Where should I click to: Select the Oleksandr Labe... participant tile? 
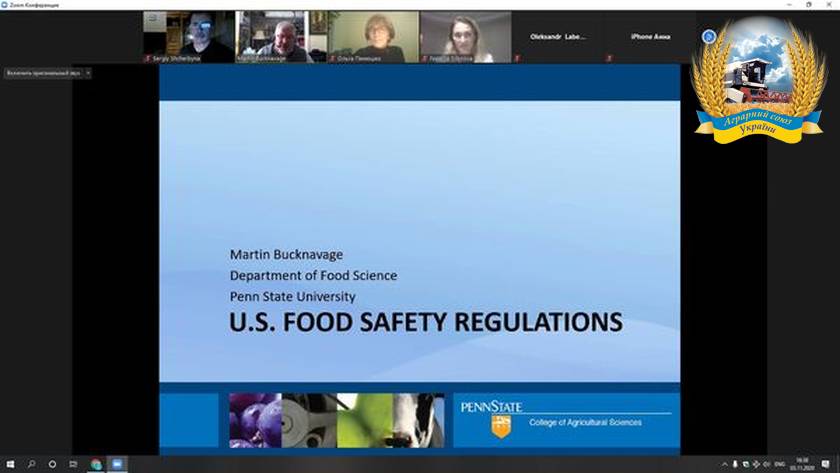(x=558, y=36)
